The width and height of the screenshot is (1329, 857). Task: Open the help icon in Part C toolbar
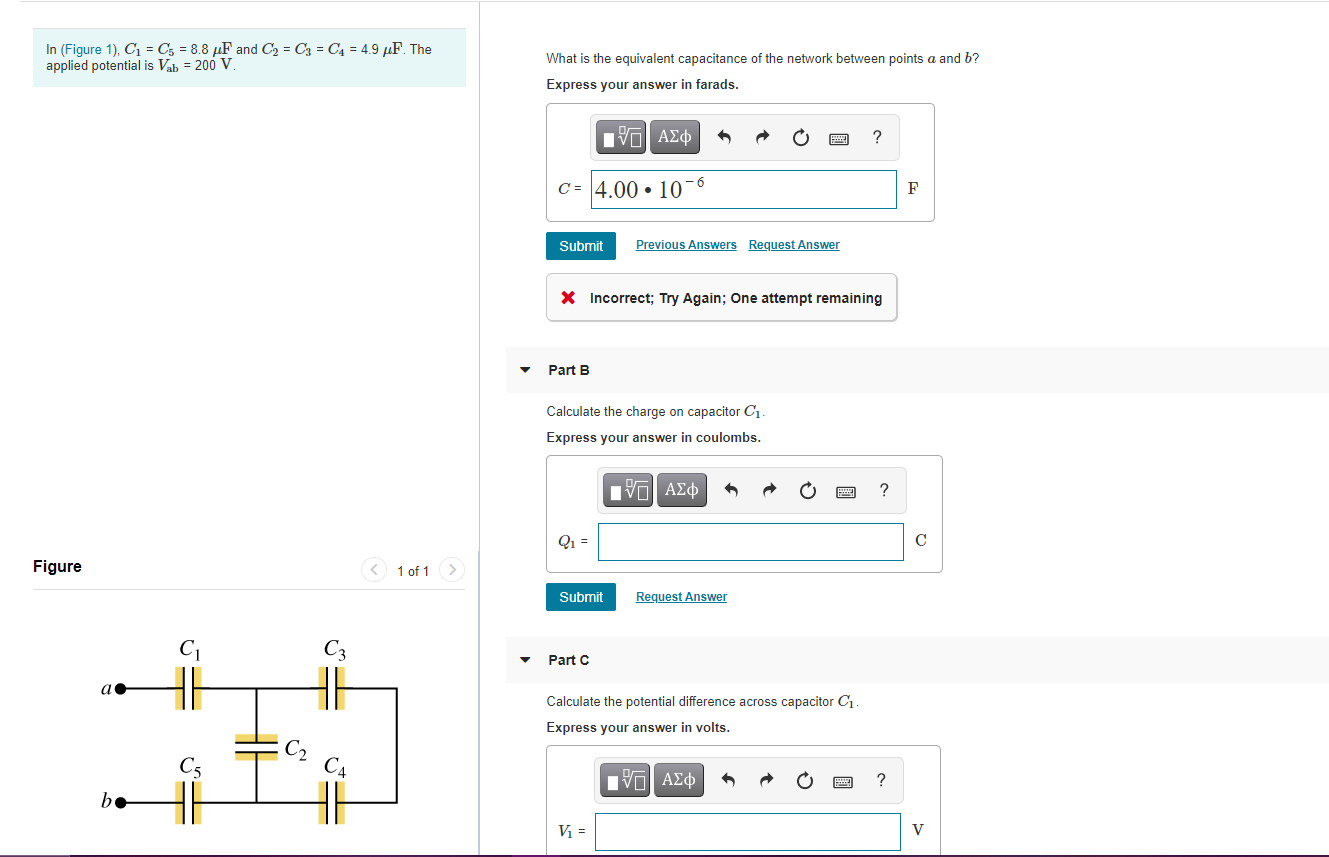[880, 780]
